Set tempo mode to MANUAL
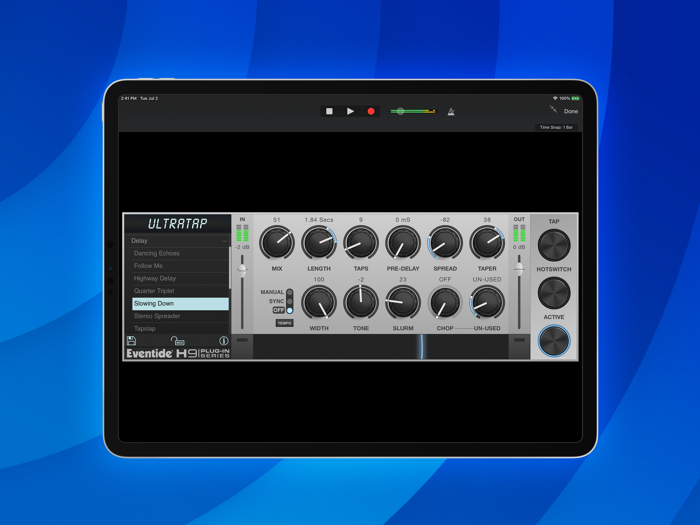Viewport: 700px width, 525px height. coord(290,292)
